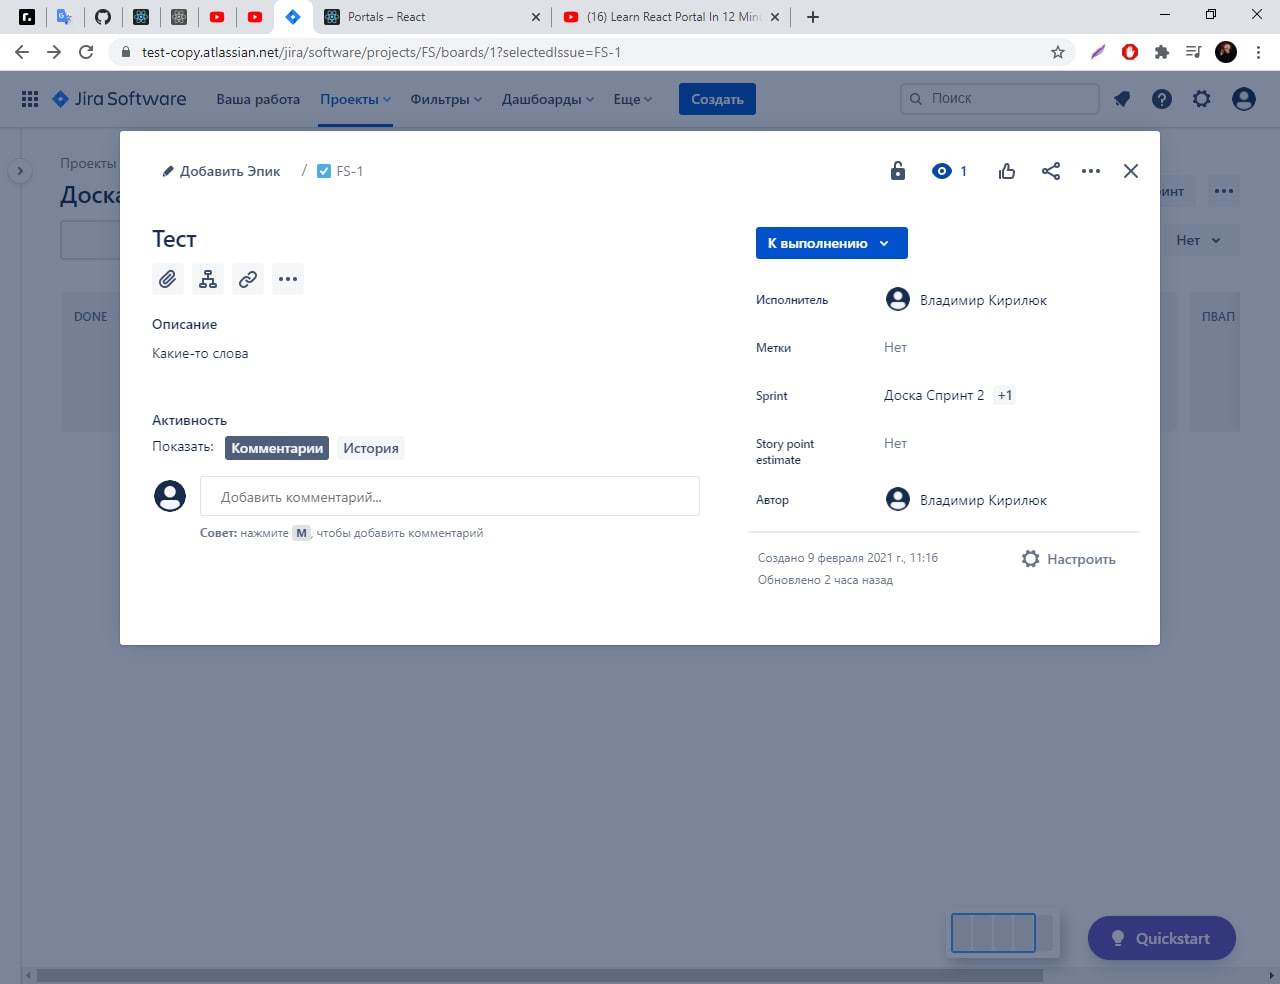Viewport: 1280px width, 984px height.
Task: Open the Quickstart panel button
Action: click(1162, 938)
